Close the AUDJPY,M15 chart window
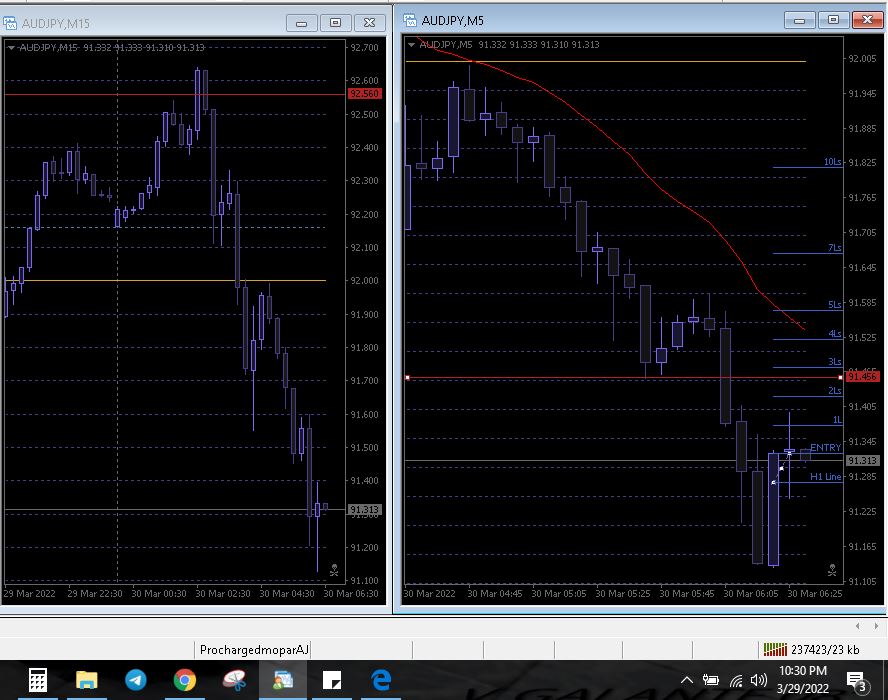Viewport: 888px width, 700px height. [x=369, y=23]
